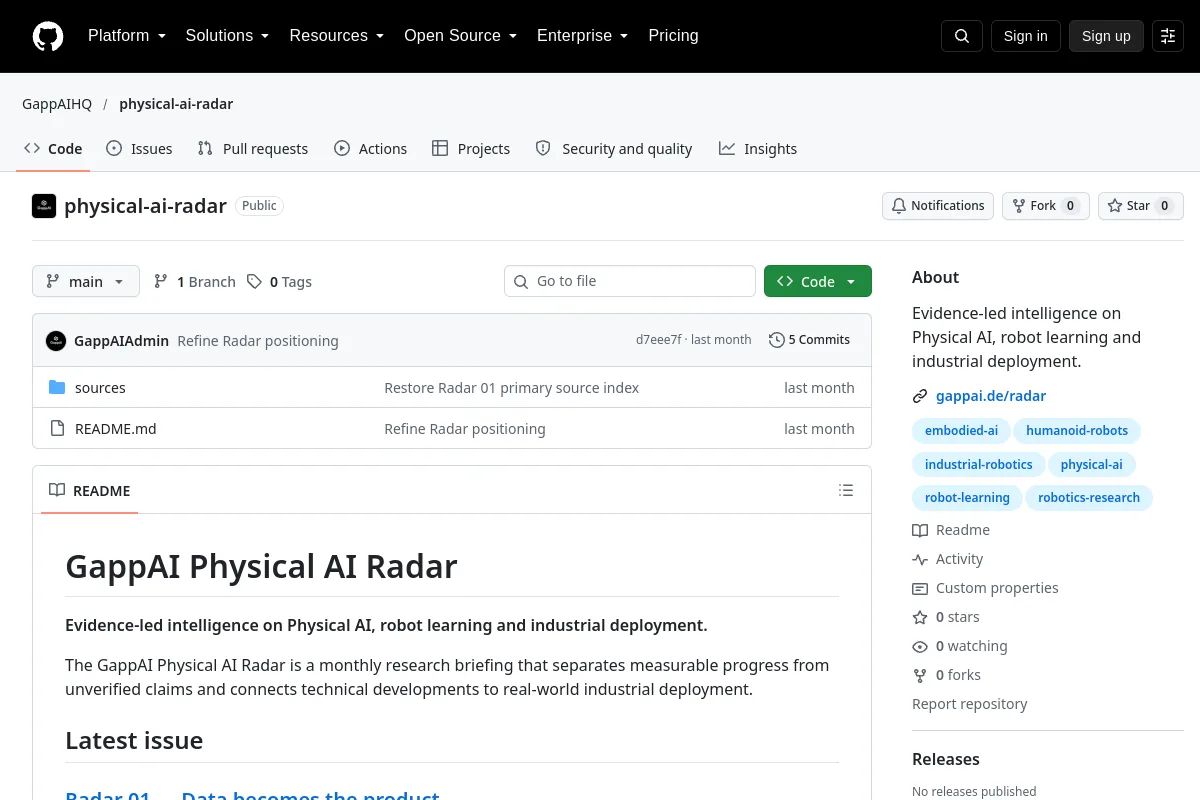Click the GappAIAdmin author name
This screenshot has height=800, width=1200.
[x=121, y=341]
